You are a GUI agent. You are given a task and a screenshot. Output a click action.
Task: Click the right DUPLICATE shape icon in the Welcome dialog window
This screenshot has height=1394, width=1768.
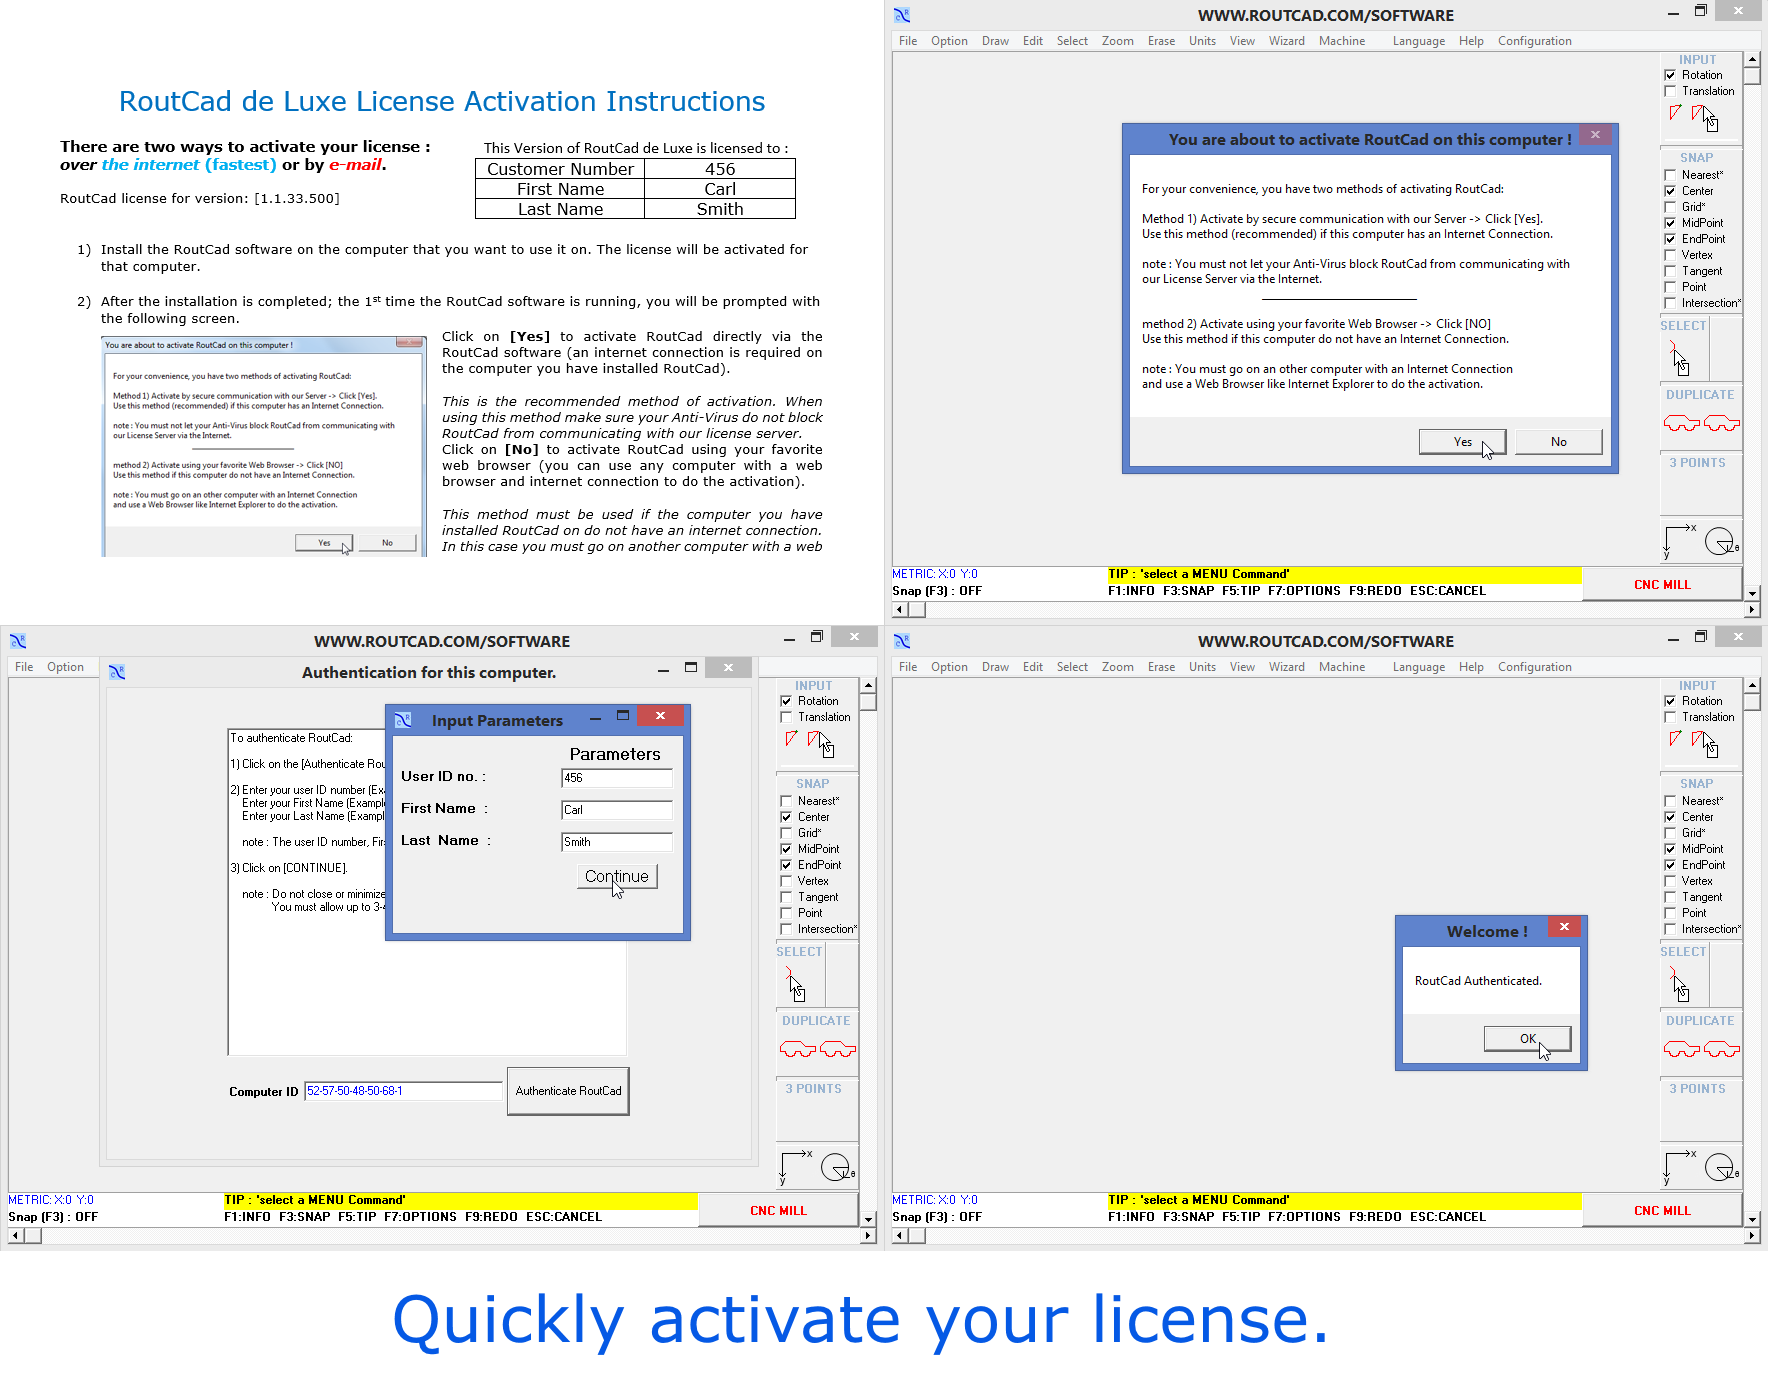point(1722,1050)
